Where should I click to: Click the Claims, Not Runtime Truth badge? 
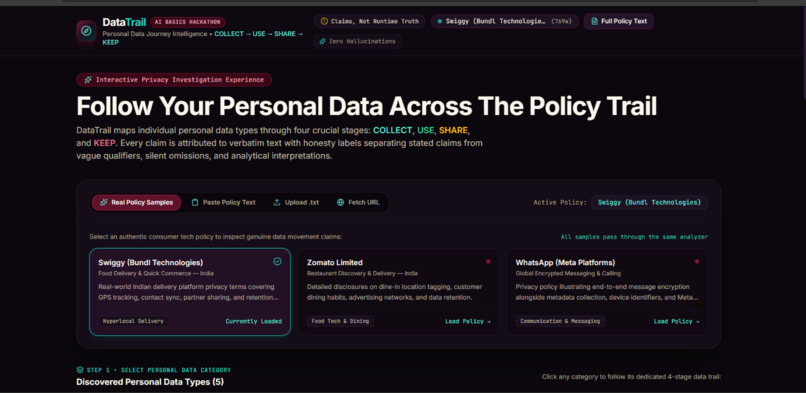point(370,21)
